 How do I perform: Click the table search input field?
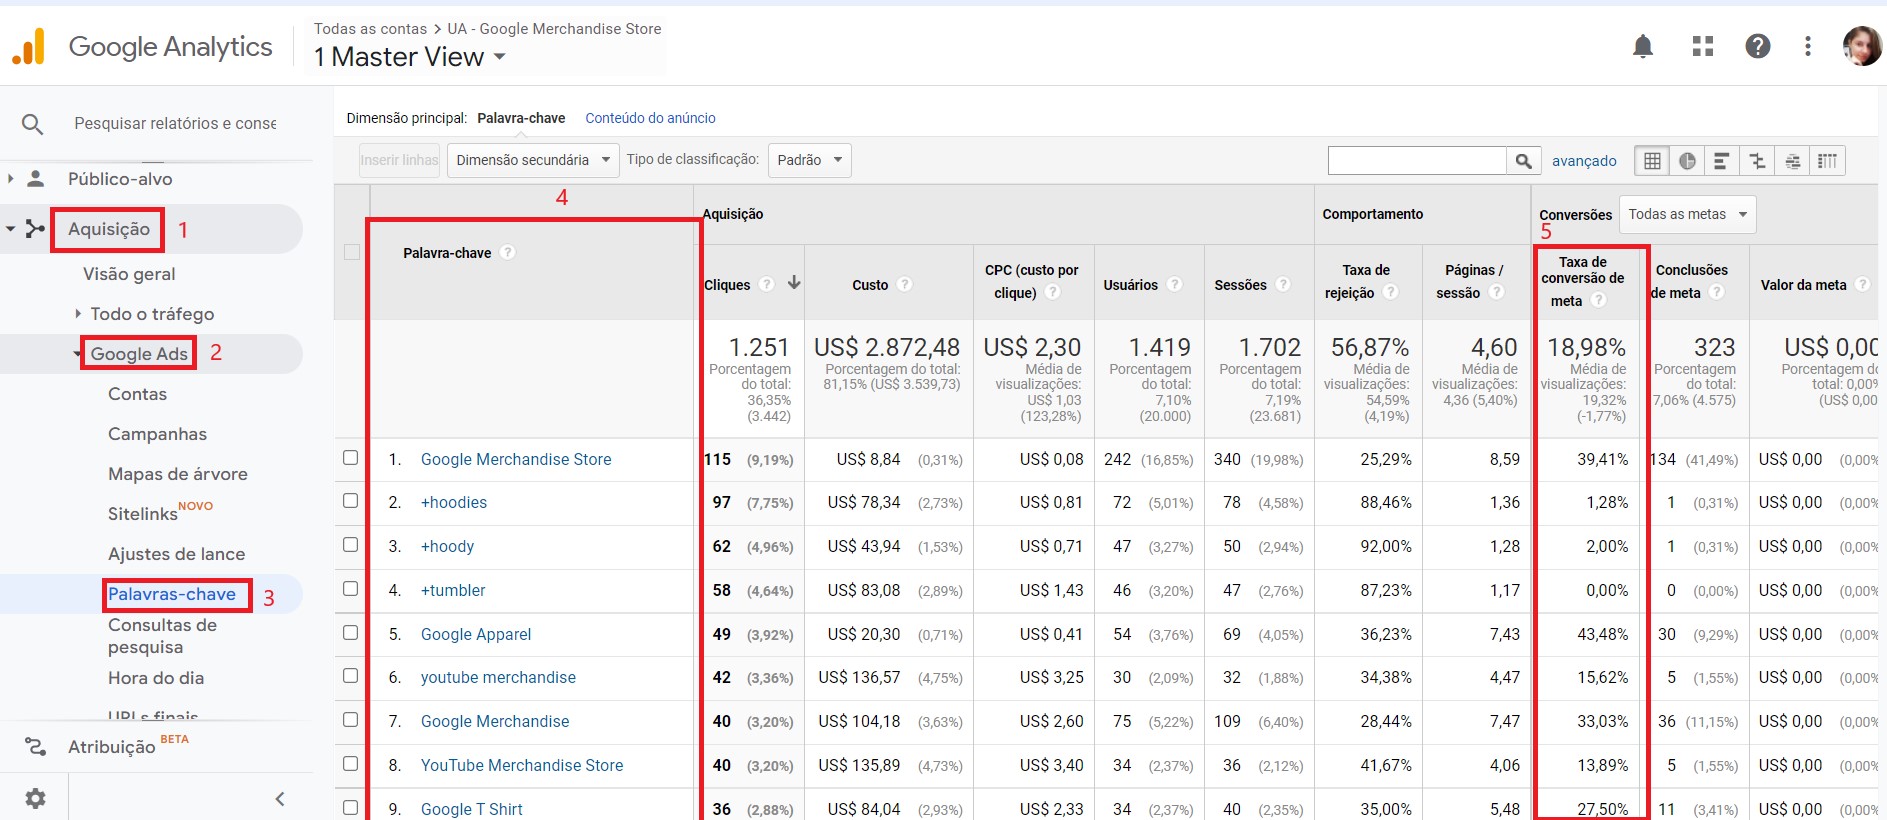pyautogui.click(x=1417, y=161)
